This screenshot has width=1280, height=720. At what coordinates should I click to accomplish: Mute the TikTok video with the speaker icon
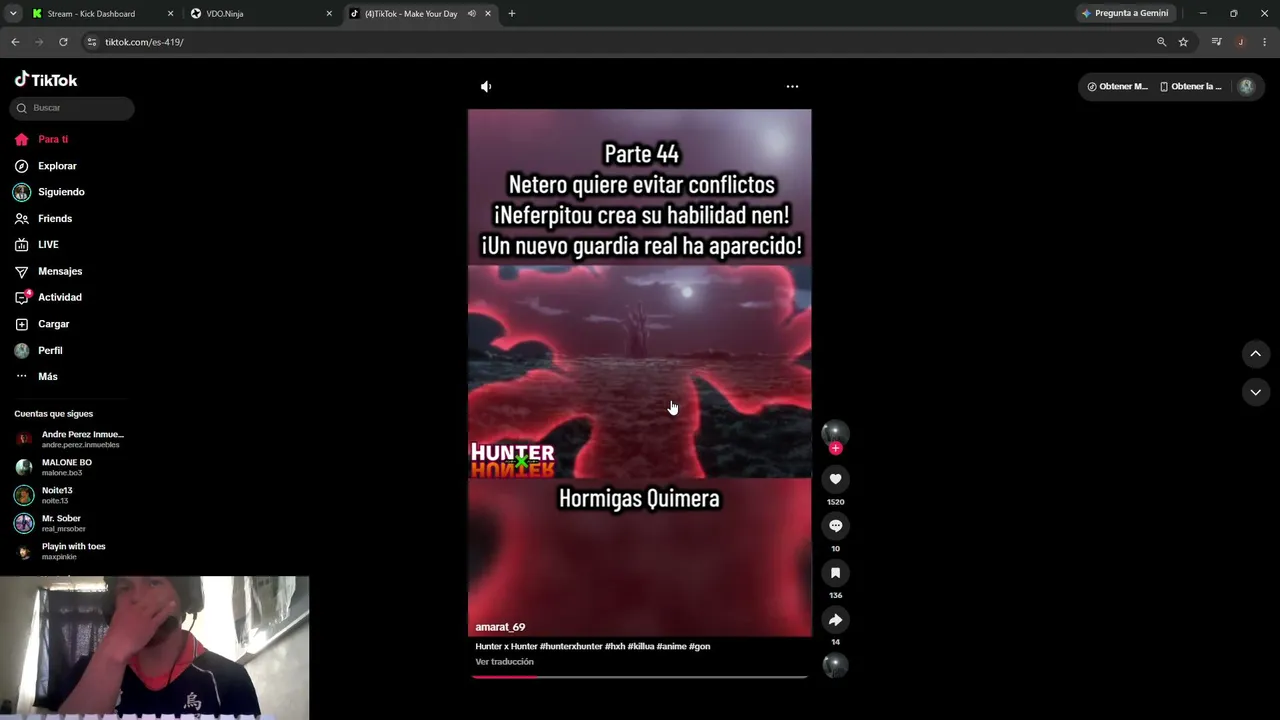click(x=486, y=87)
